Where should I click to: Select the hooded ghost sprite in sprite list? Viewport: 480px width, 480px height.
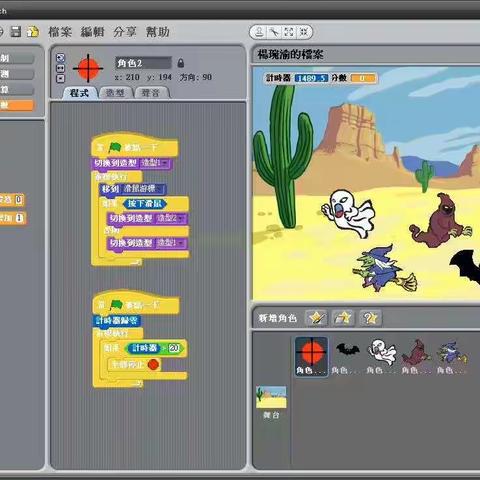point(417,356)
